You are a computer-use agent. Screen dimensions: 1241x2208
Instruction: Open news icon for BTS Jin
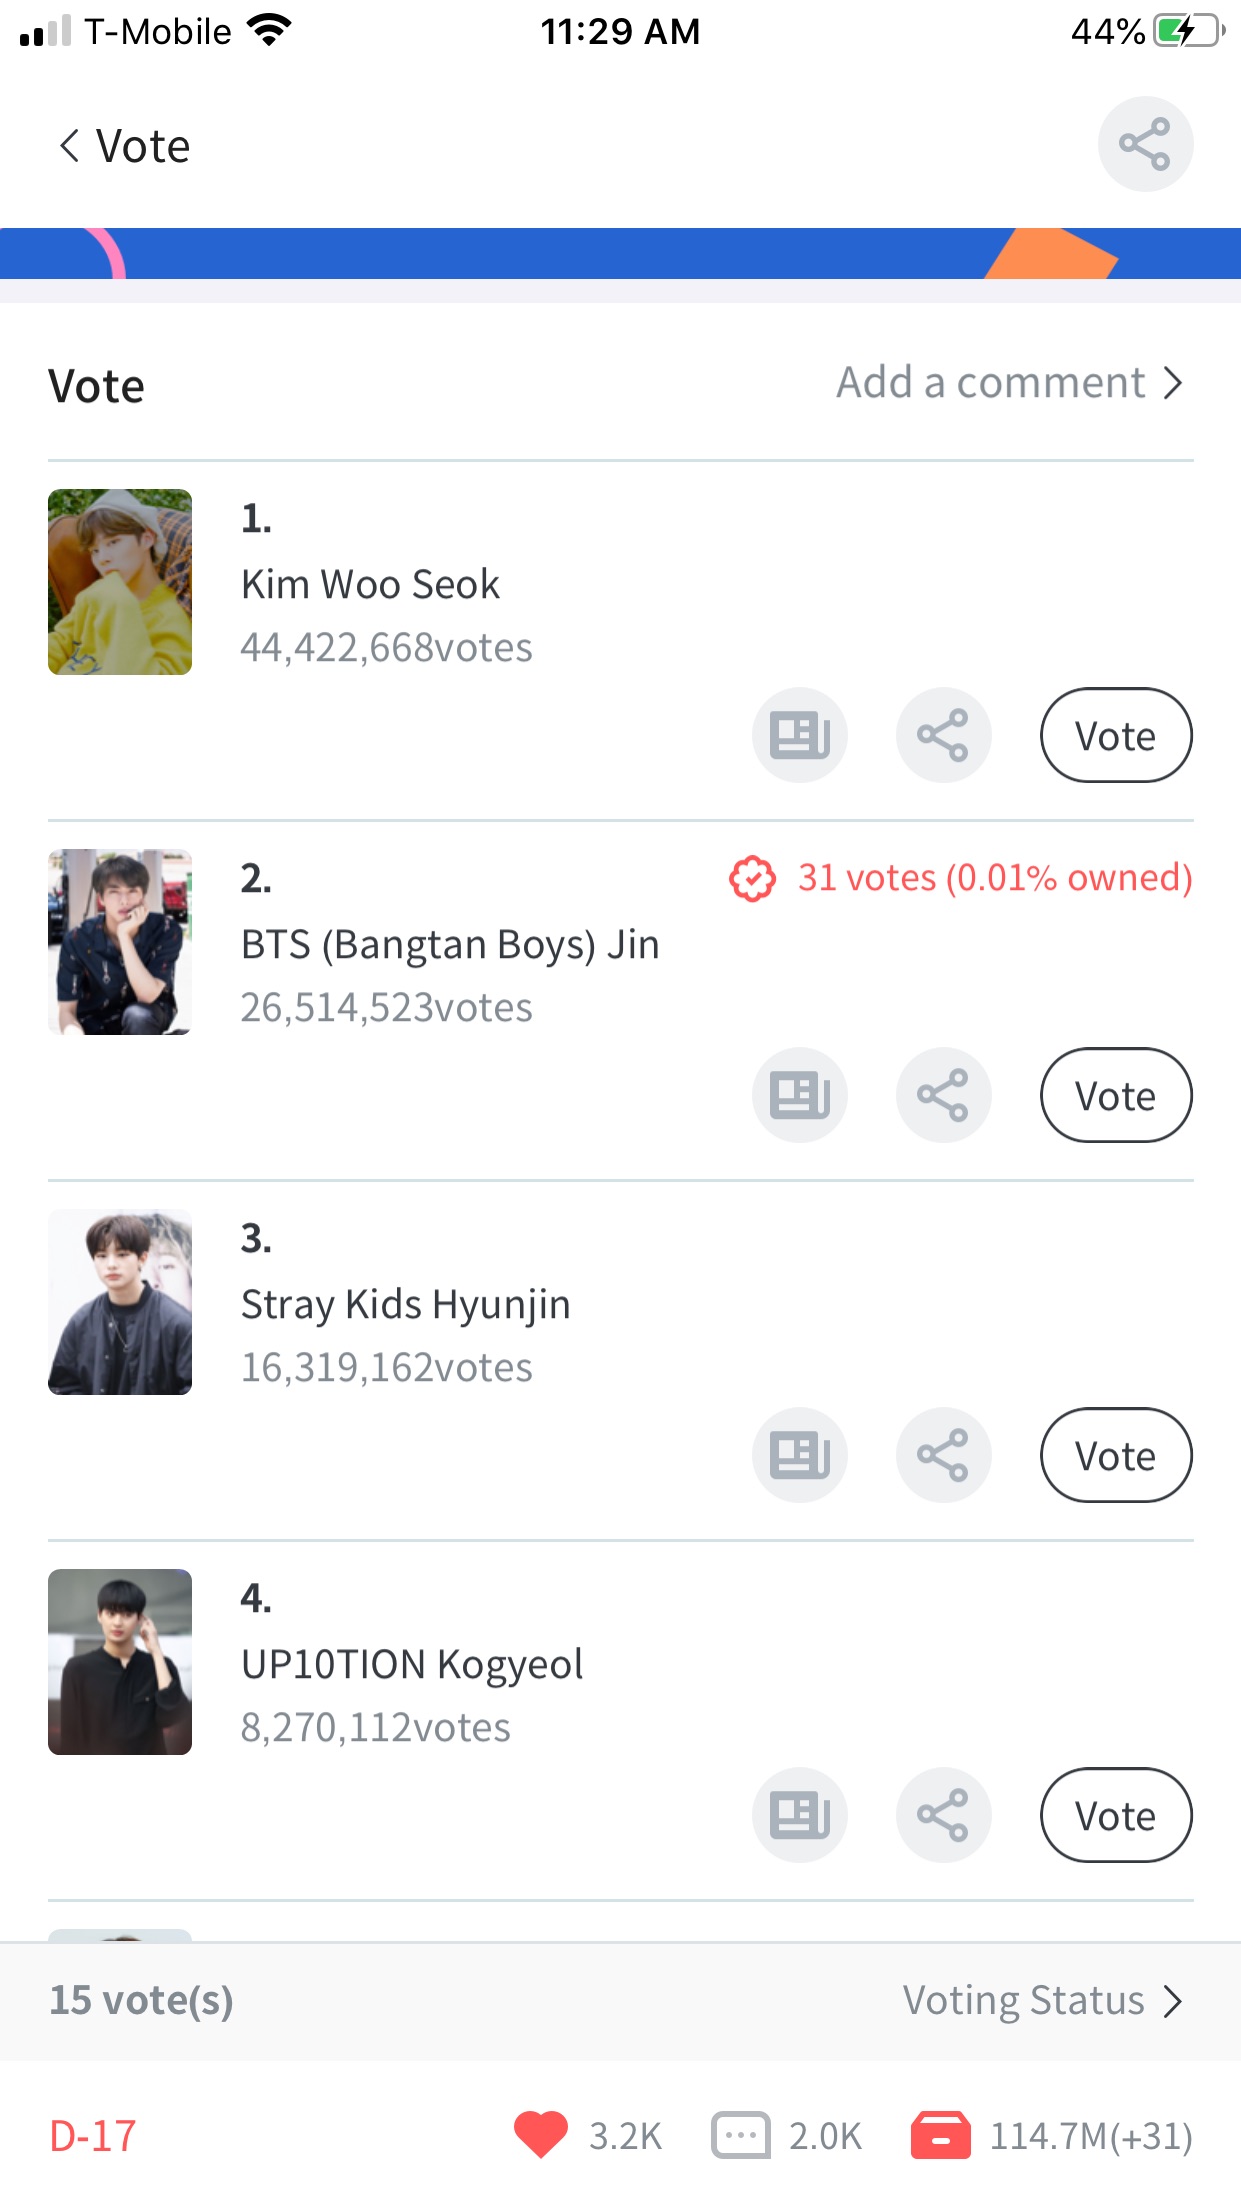click(799, 1096)
